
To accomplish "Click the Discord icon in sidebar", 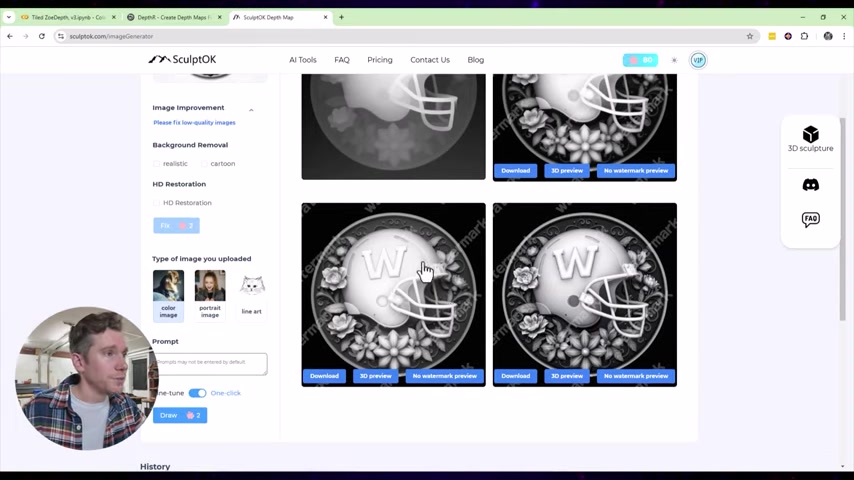I will pyautogui.click(x=810, y=185).
